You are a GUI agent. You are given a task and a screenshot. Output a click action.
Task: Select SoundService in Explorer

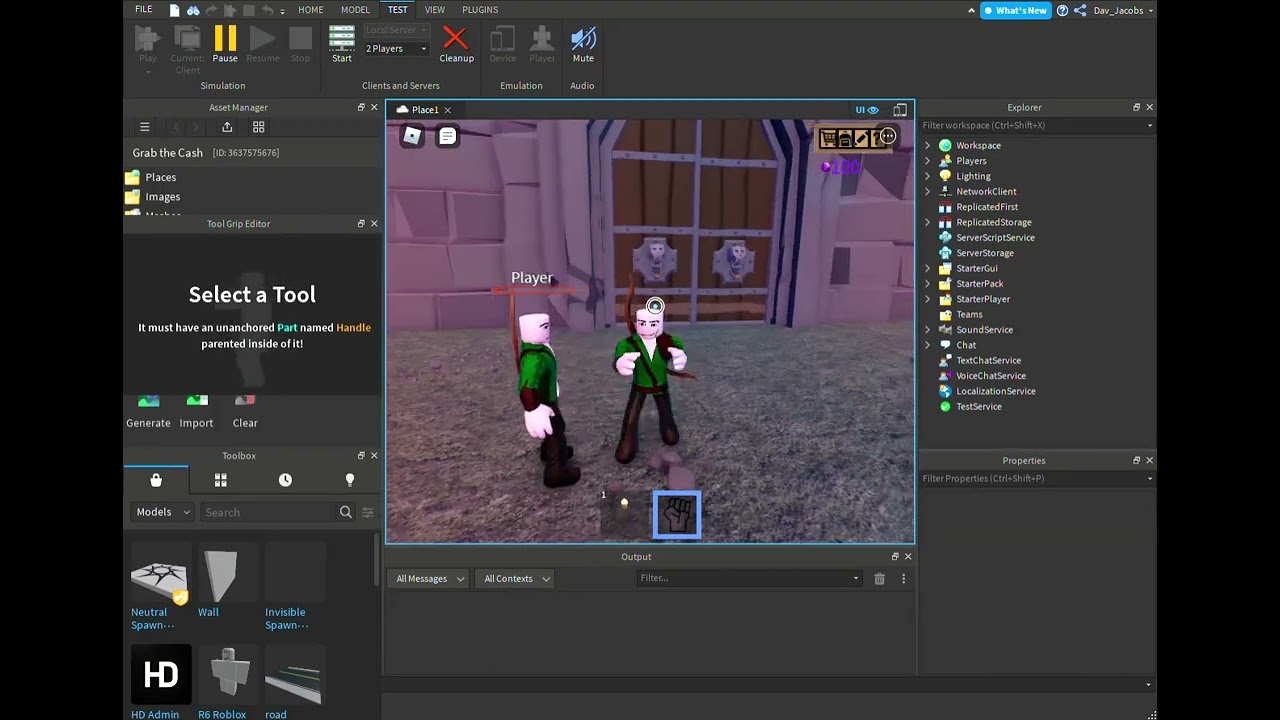point(984,330)
